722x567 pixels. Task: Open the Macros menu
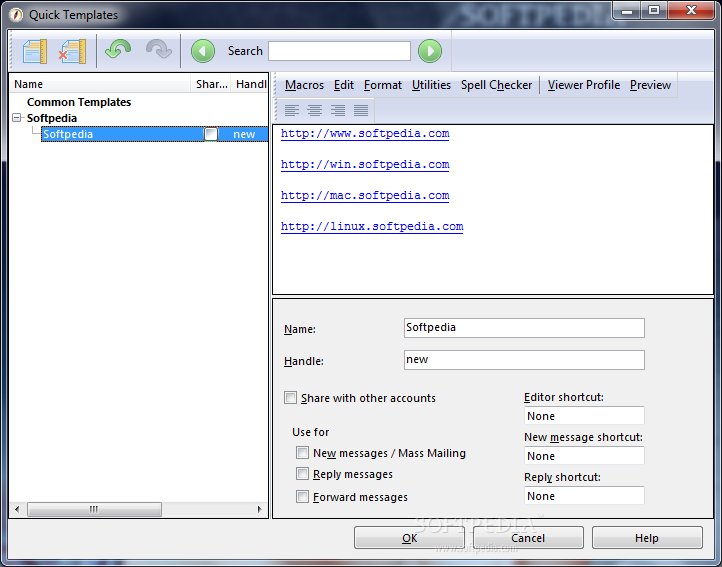click(304, 85)
